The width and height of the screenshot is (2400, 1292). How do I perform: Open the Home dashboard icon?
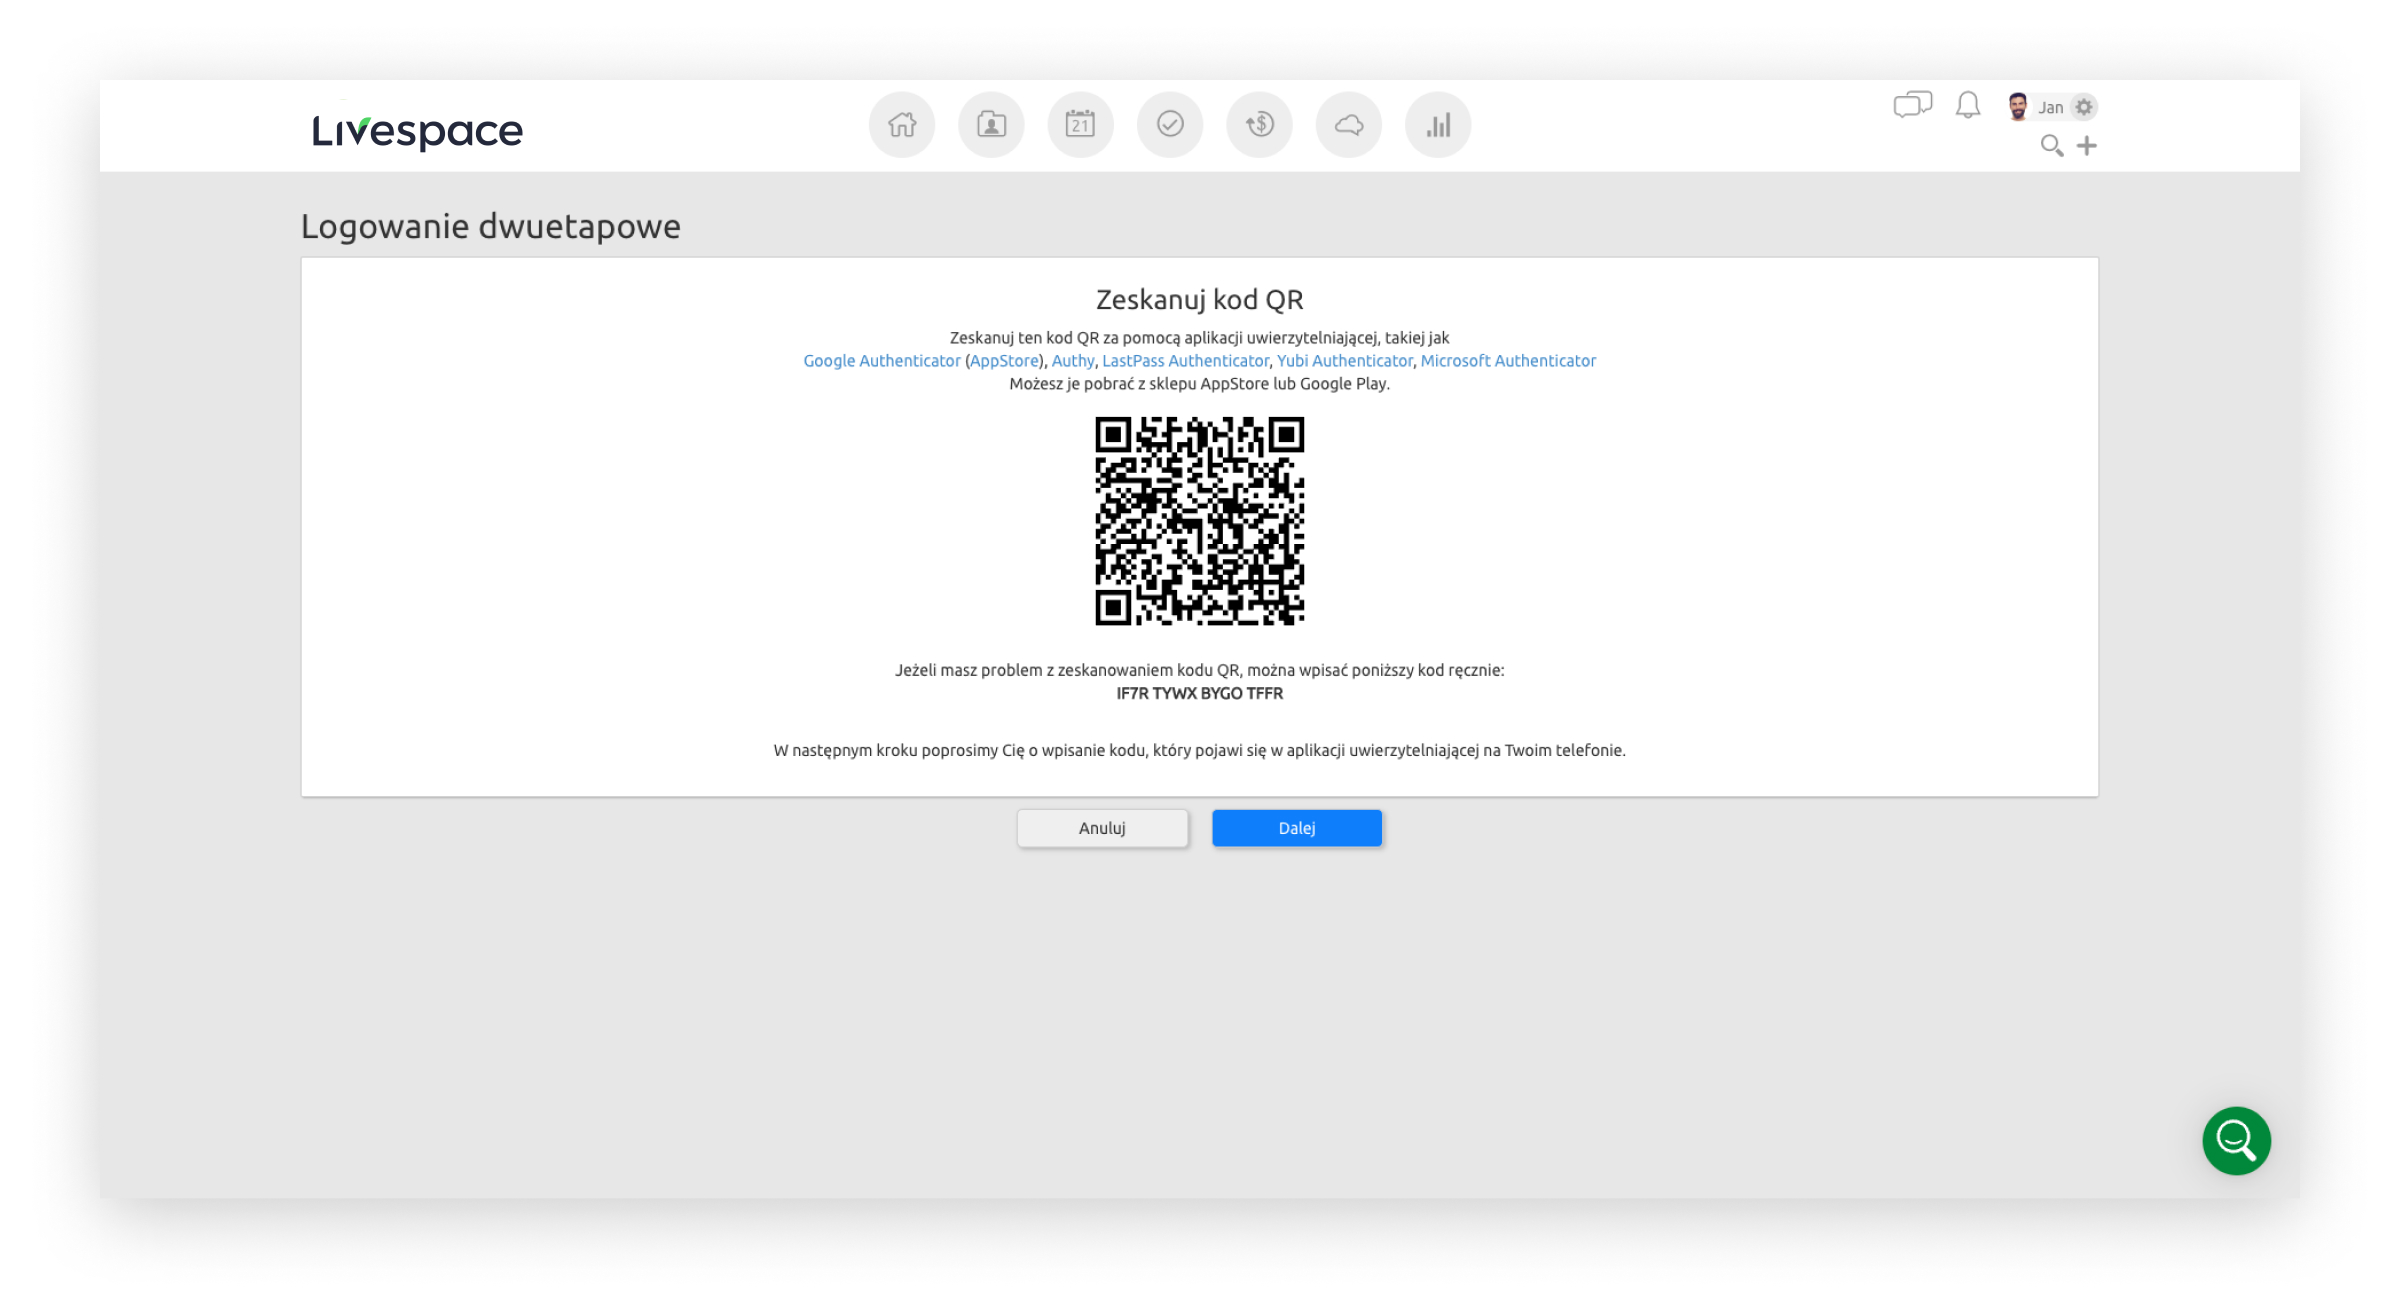[902, 125]
